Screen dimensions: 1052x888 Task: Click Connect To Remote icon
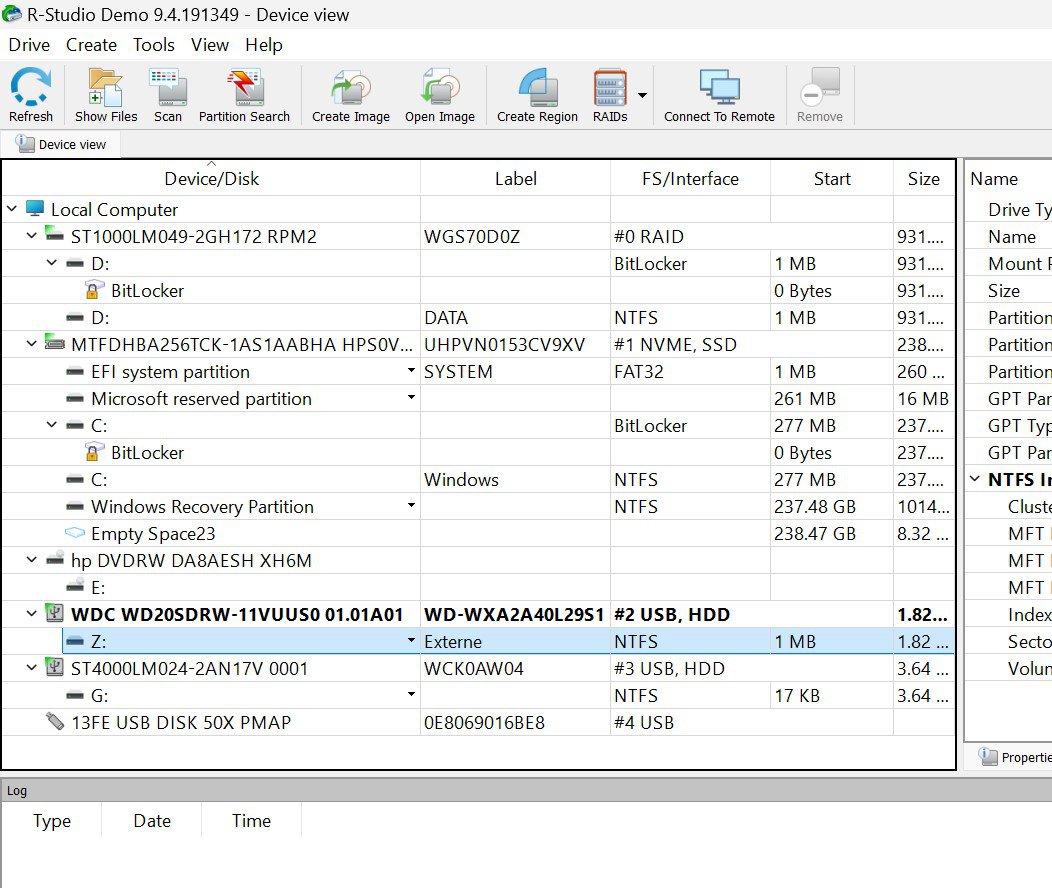click(x=719, y=96)
